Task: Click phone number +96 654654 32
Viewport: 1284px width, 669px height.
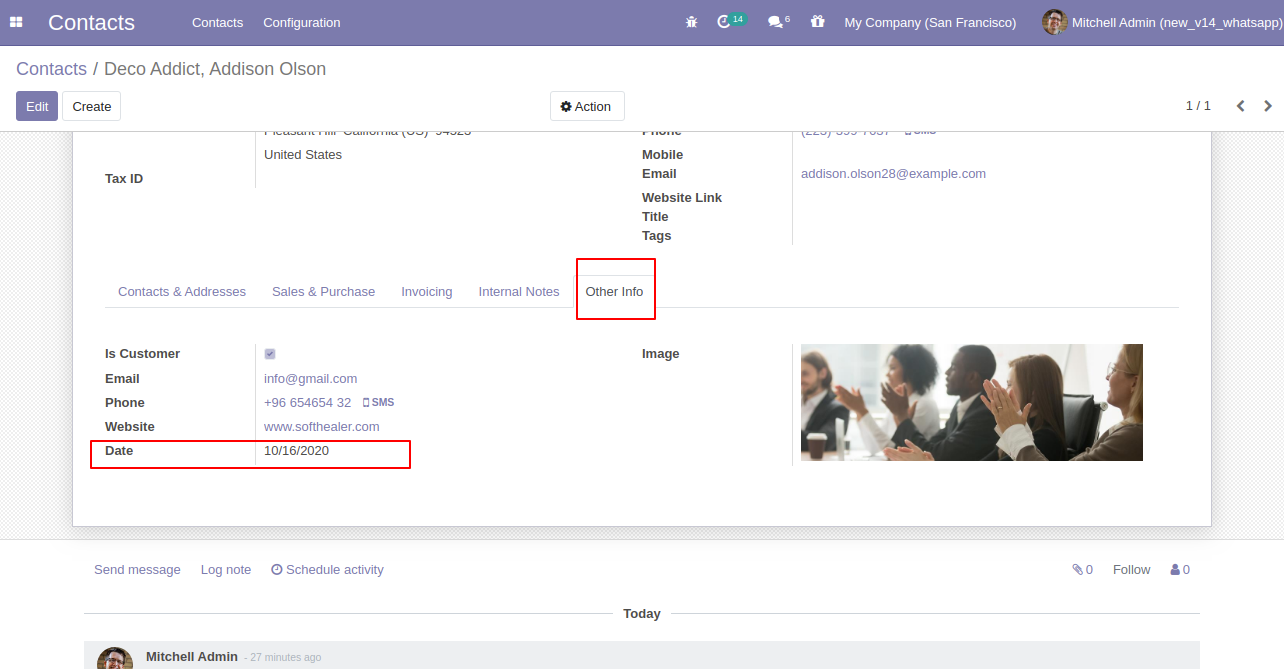Action: click(308, 403)
